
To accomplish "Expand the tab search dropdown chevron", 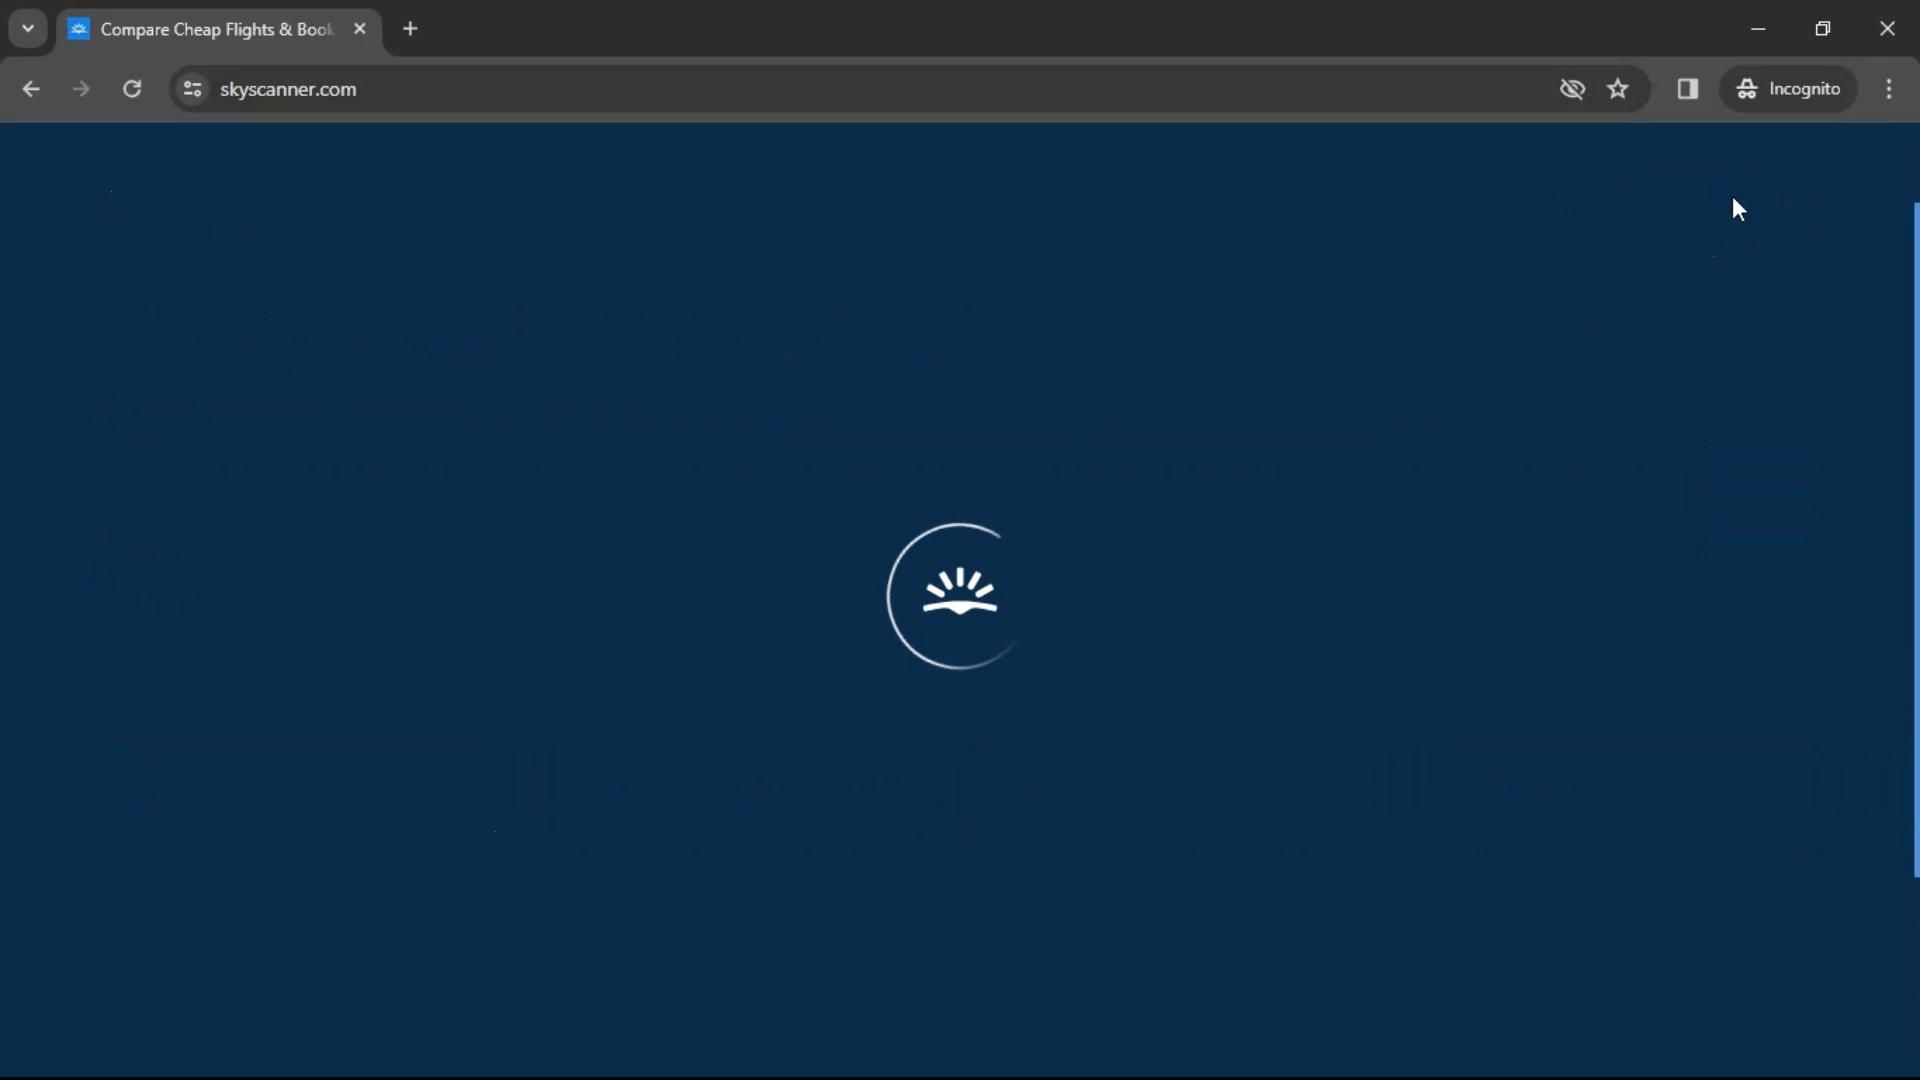I will [28, 29].
